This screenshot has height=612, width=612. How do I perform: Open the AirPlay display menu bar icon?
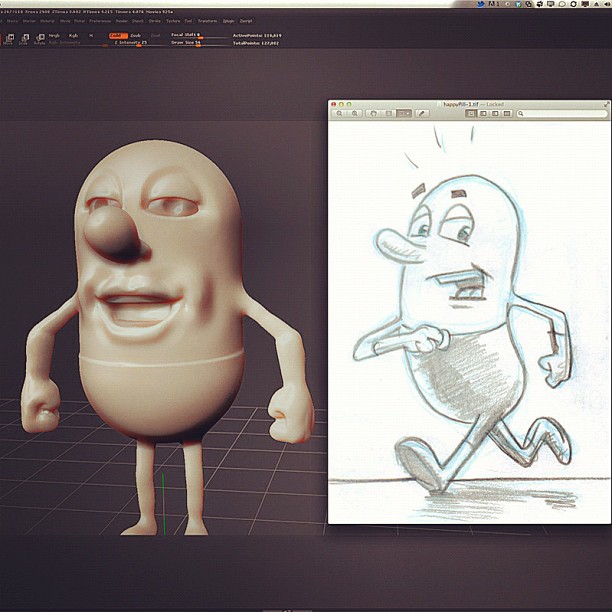(x=551, y=4)
